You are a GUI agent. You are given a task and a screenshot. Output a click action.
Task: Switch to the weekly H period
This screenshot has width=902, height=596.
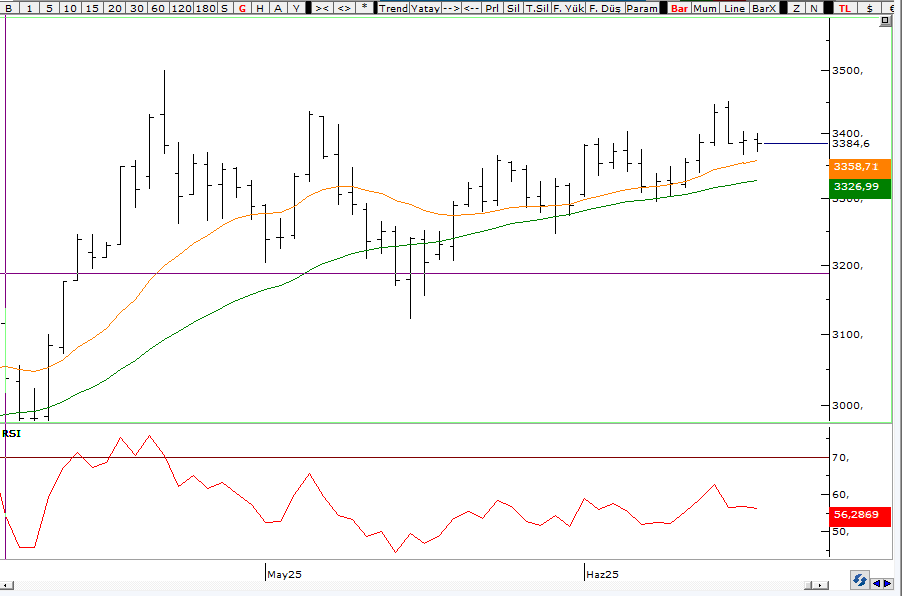[x=260, y=8]
